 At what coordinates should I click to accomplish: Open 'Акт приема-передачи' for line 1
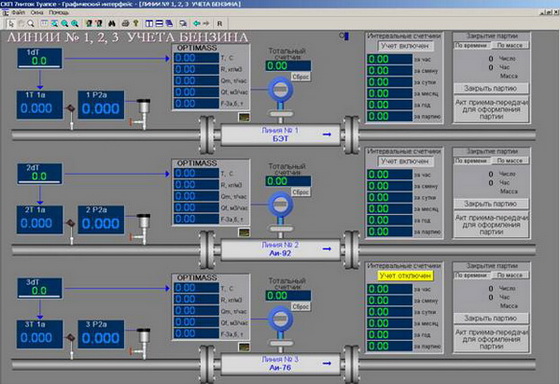(491, 109)
